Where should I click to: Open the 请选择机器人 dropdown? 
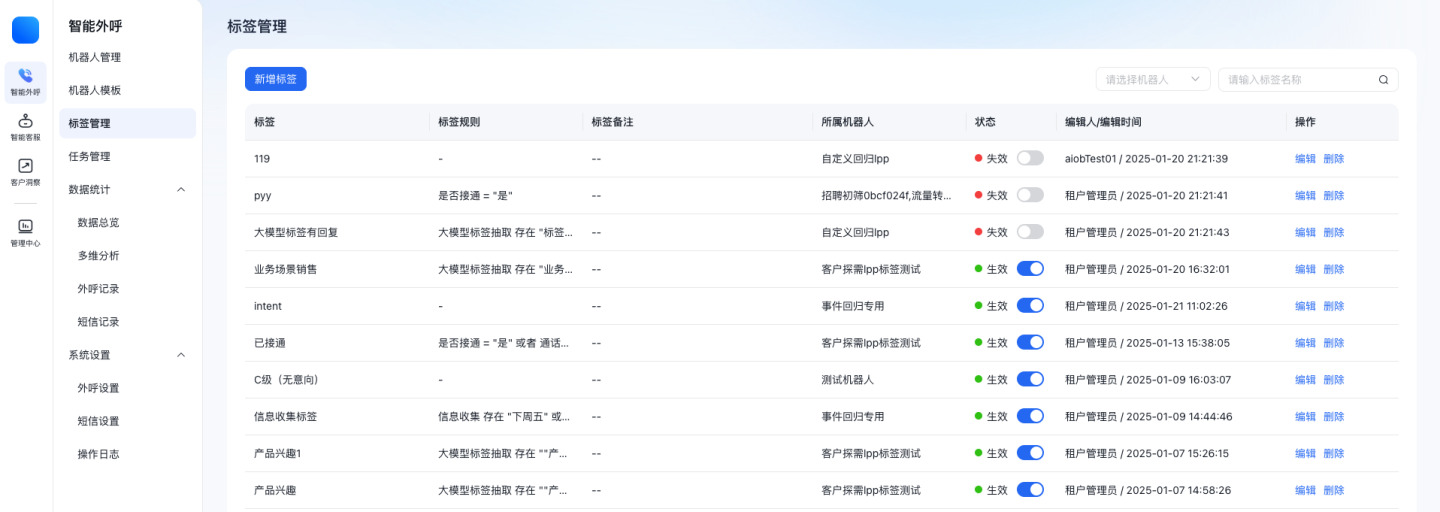pos(1152,80)
